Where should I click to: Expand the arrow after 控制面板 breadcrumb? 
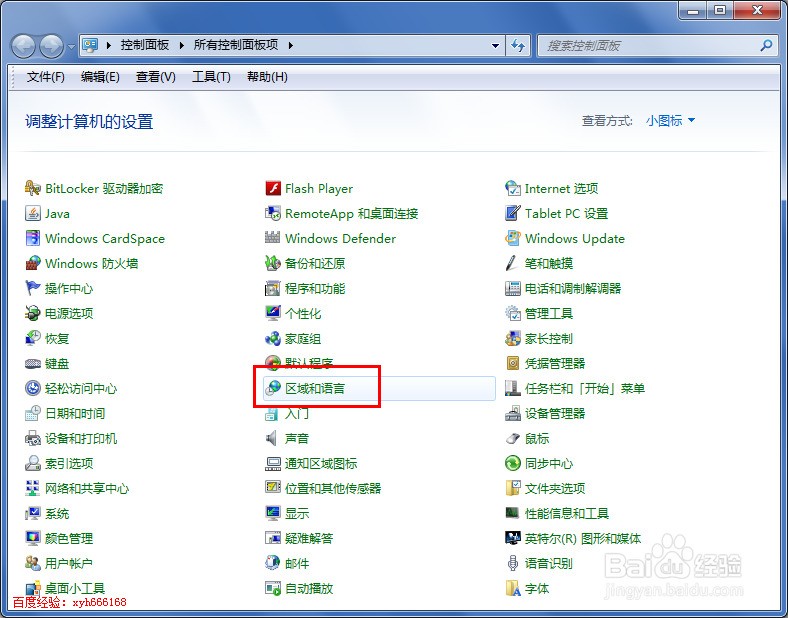click(181, 45)
